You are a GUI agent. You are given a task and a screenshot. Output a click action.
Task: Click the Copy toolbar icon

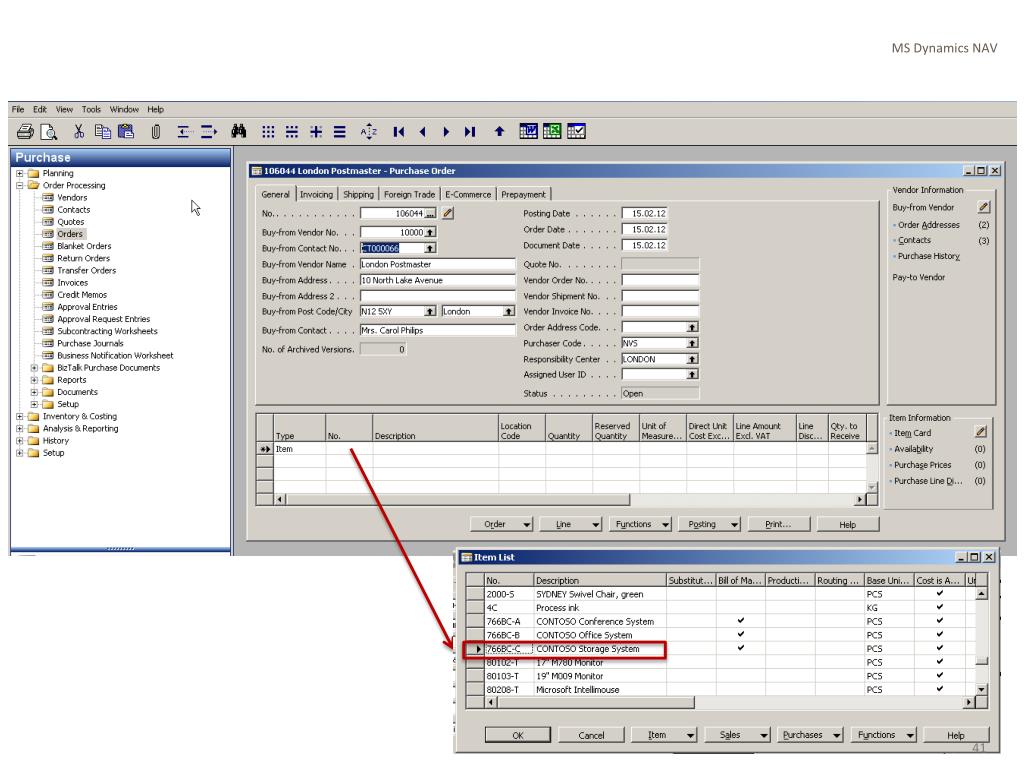click(x=103, y=131)
